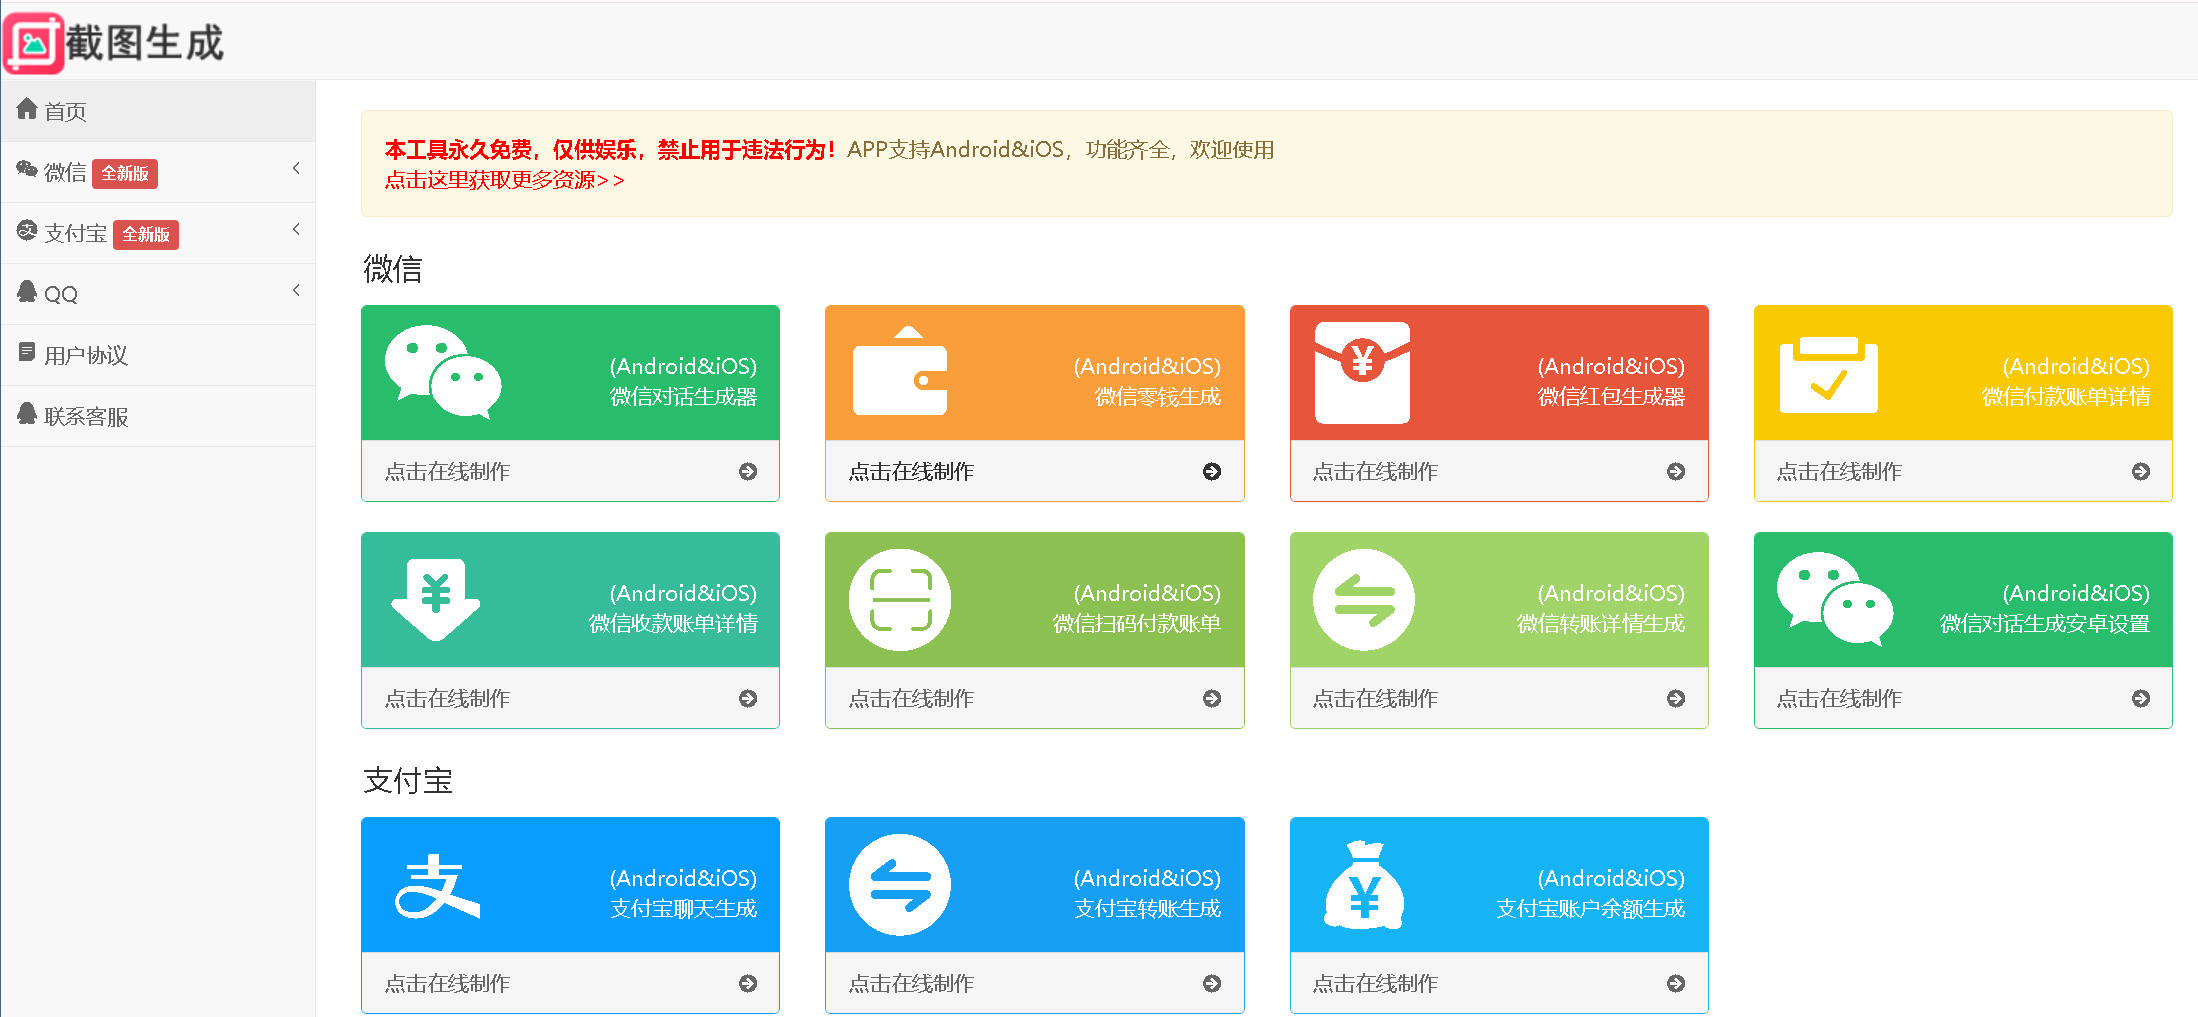Click 点击在线制作 under 微信零钱生成

click(x=911, y=471)
